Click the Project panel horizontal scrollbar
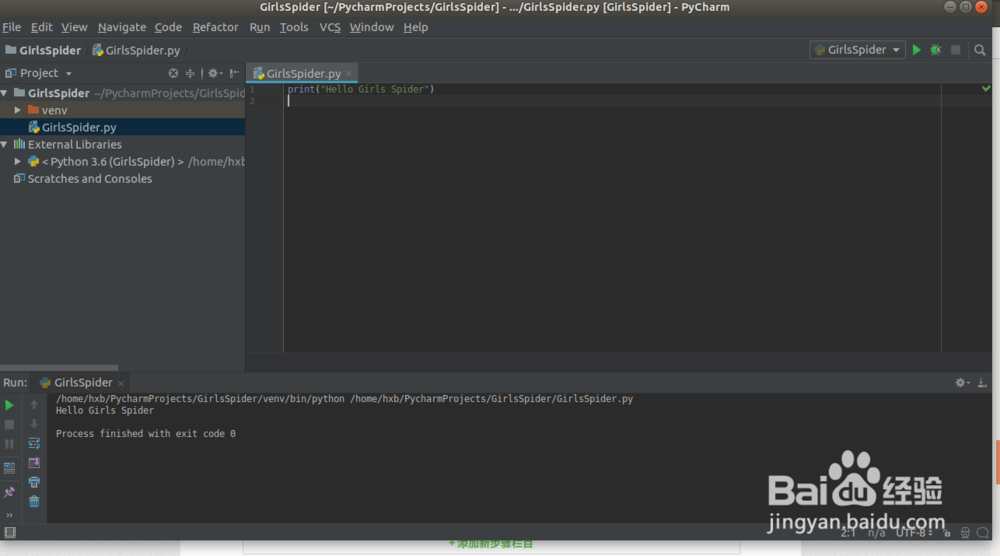This screenshot has width=1000, height=556. [x=59, y=368]
